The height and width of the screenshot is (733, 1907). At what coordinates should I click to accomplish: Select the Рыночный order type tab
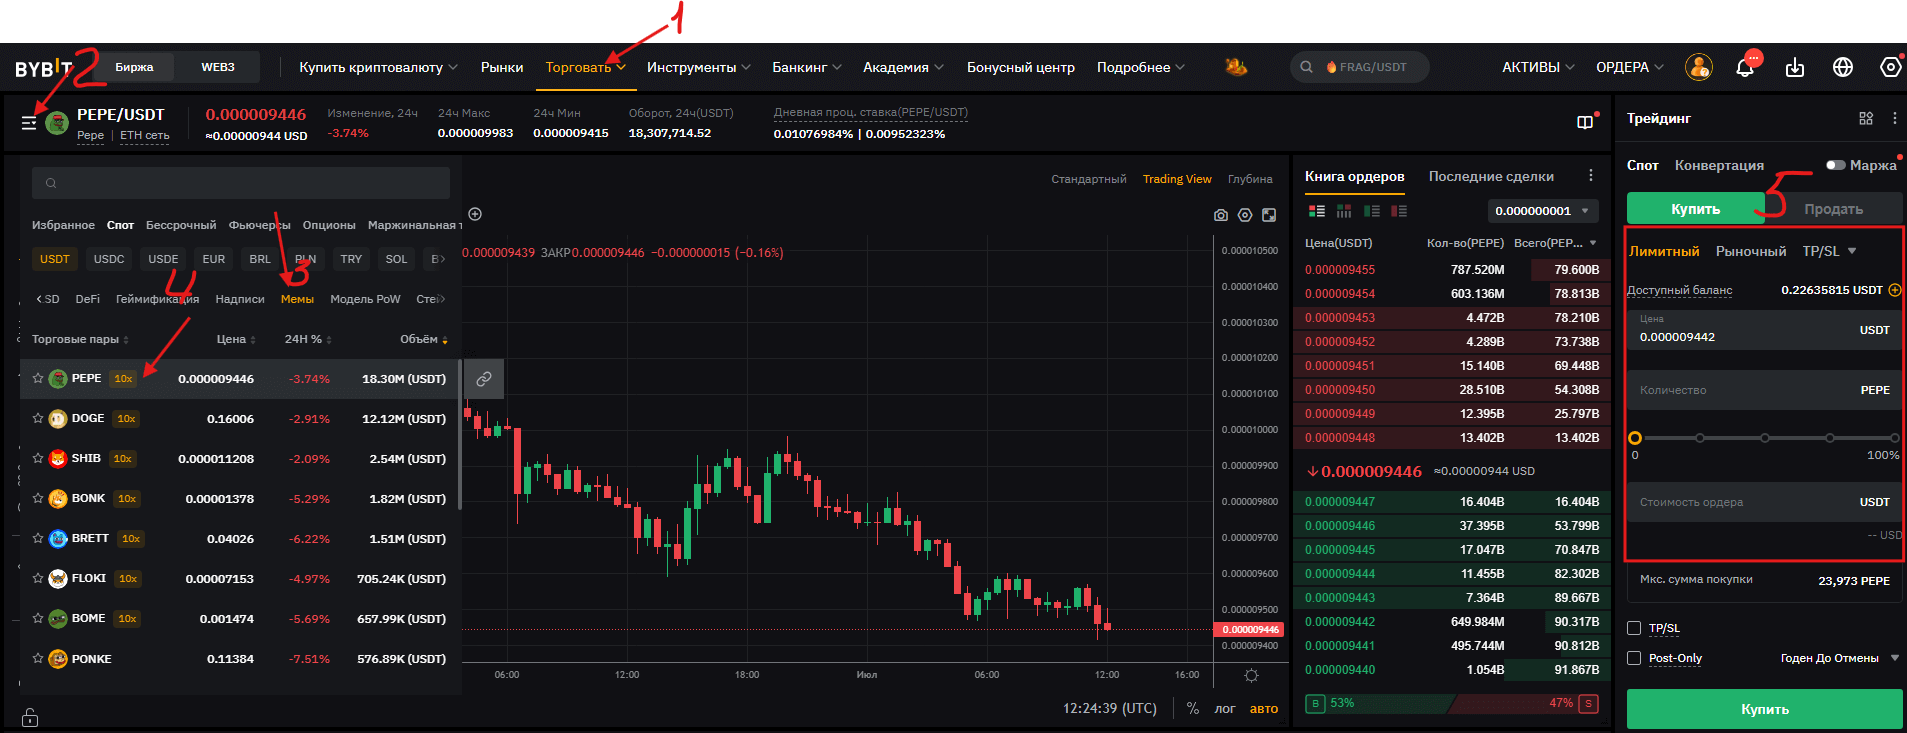1750,251
